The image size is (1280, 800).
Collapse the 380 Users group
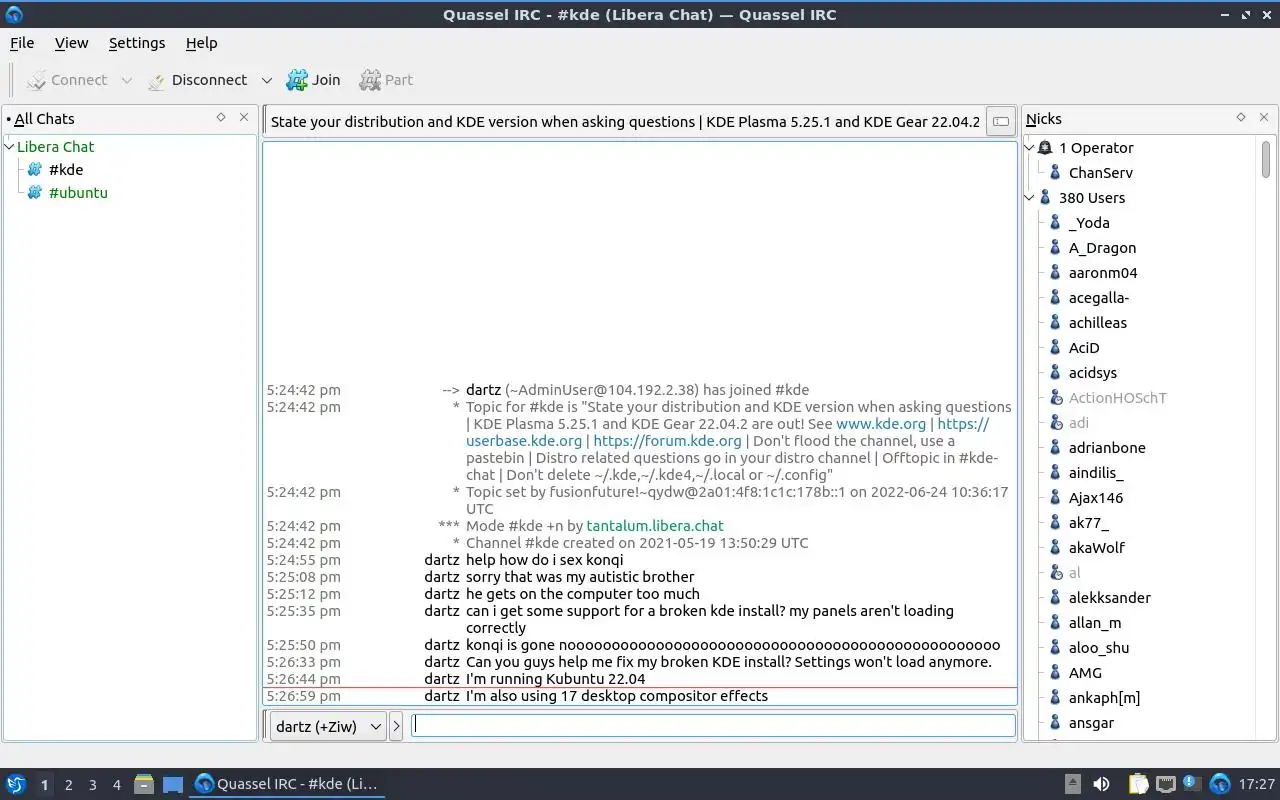point(1030,197)
